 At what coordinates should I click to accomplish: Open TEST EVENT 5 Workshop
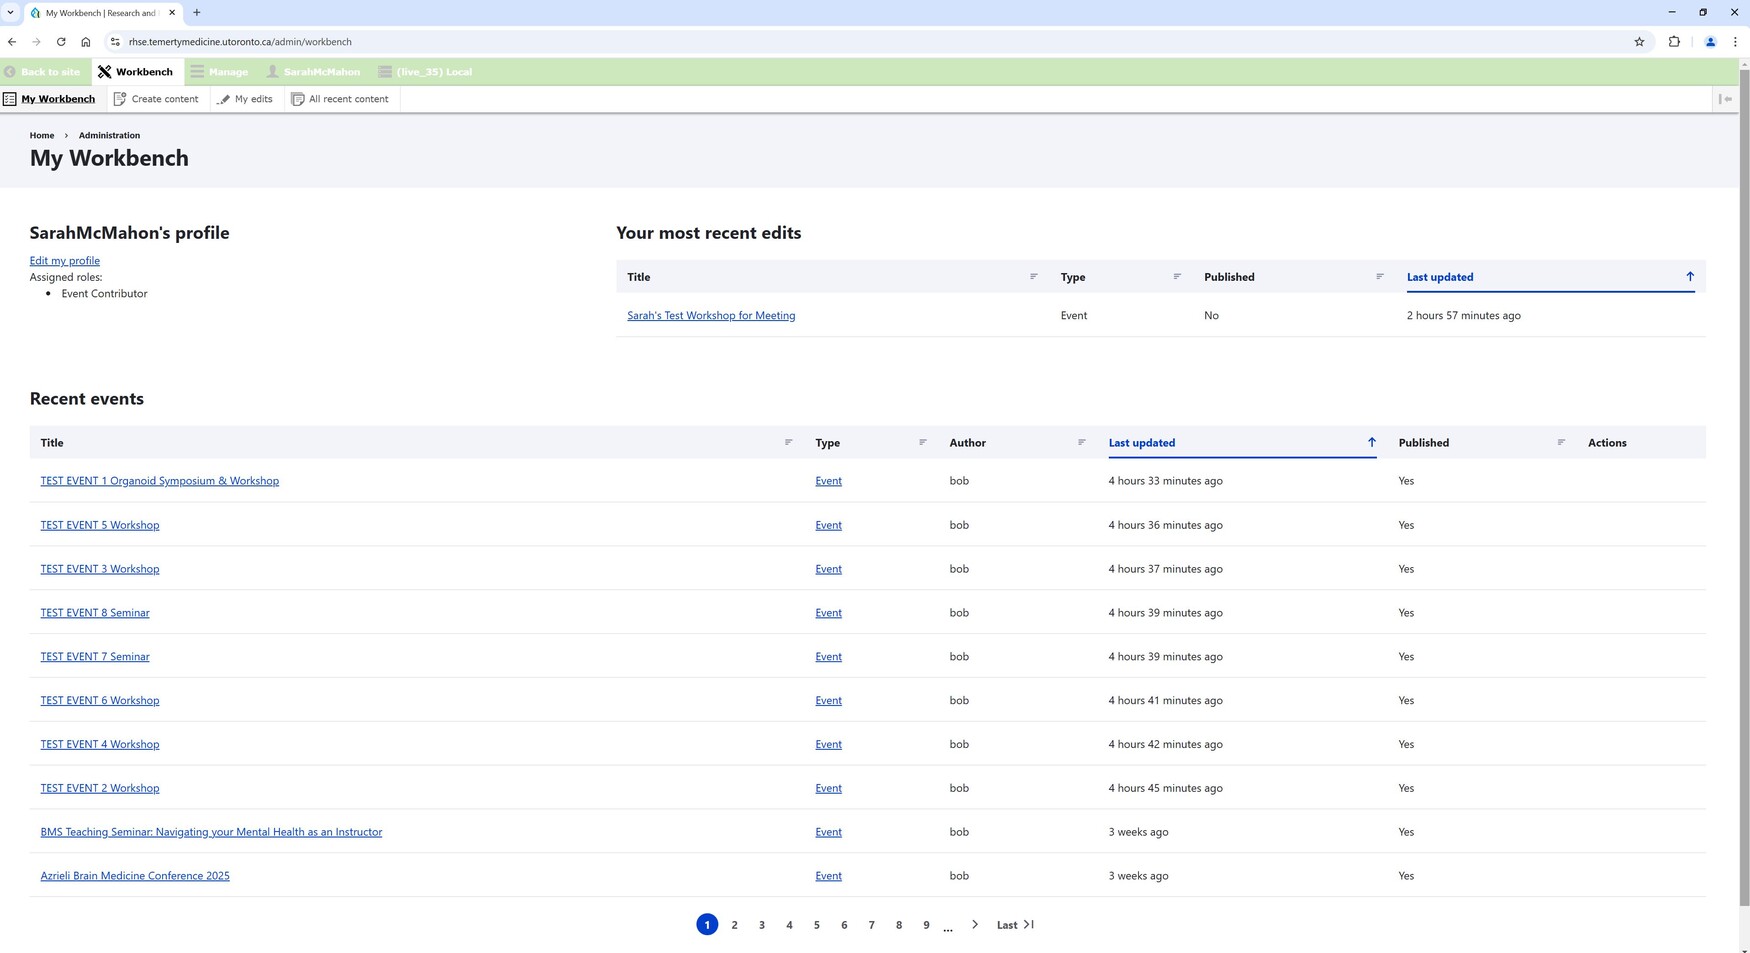point(100,525)
